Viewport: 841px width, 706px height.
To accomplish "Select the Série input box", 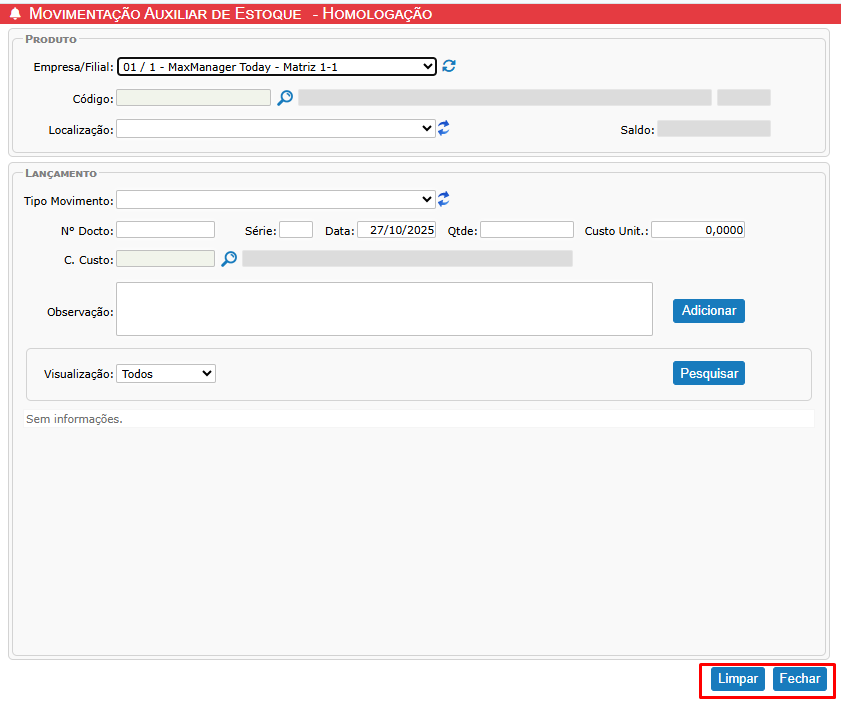I will coord(296,230).
